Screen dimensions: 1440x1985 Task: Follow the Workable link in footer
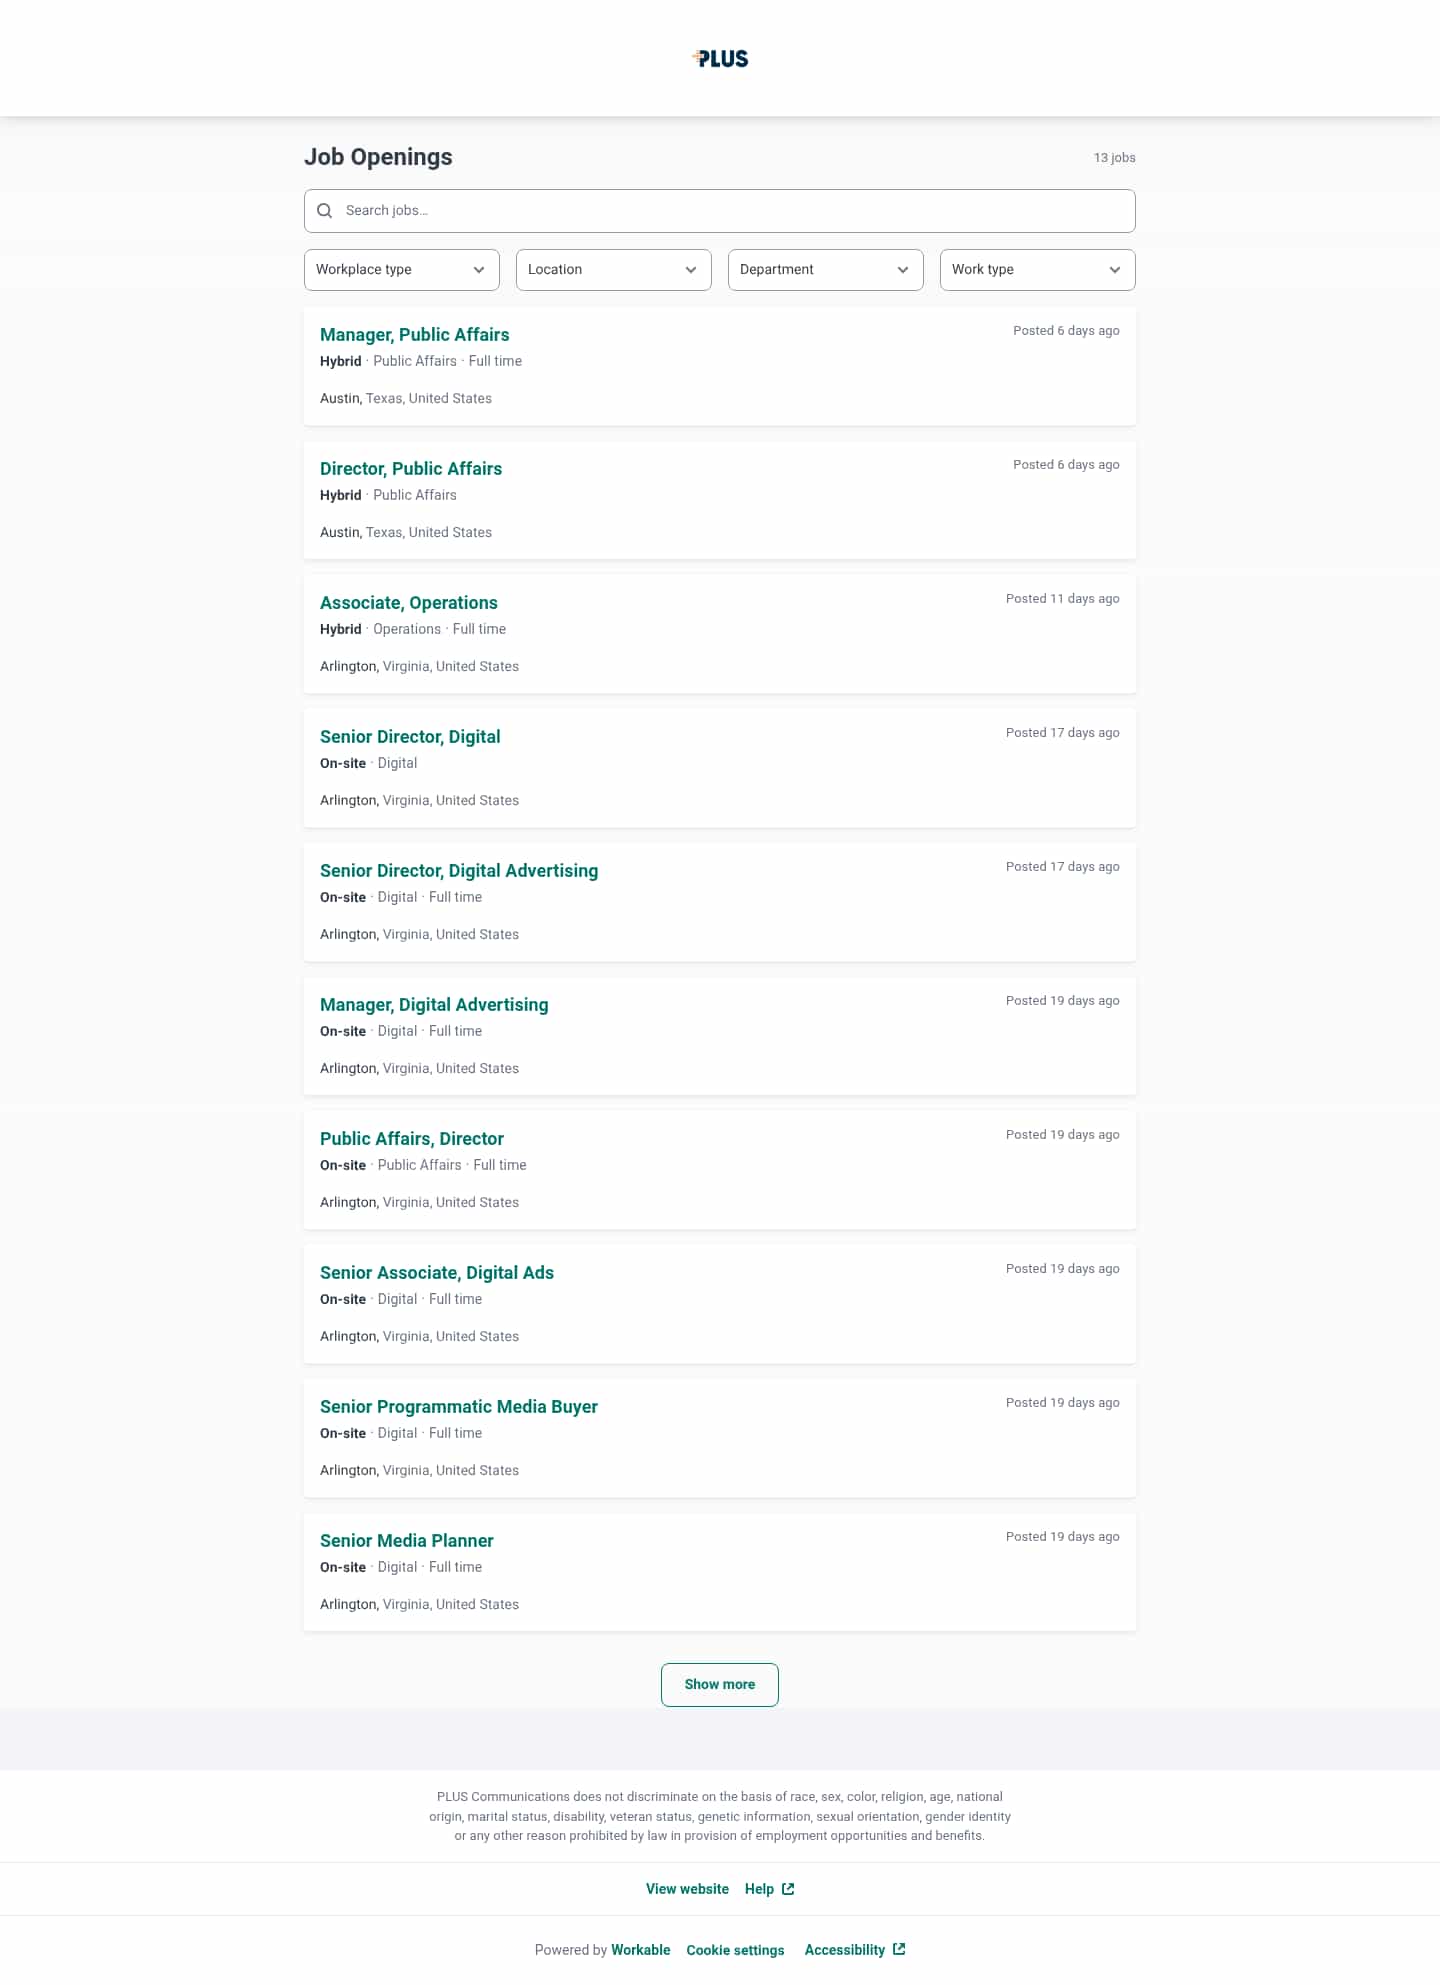pyautogui.click(x=640, y=1950)
